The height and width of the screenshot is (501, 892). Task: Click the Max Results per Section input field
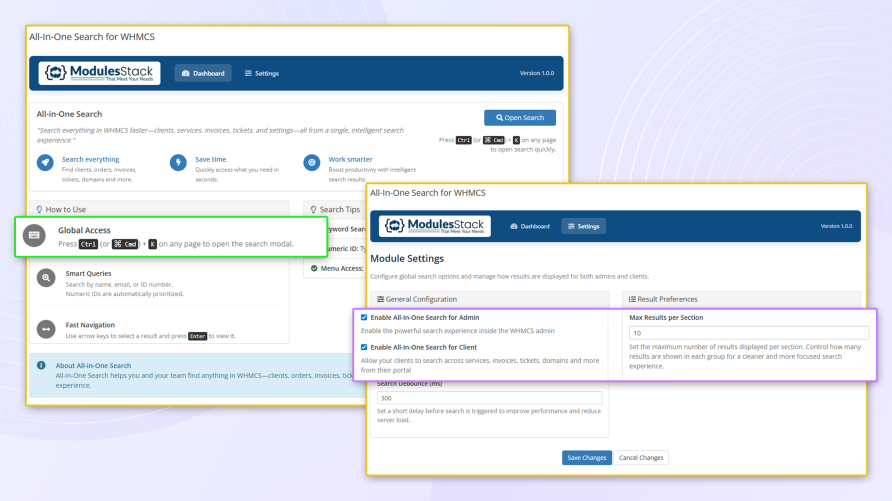tap(749, 333)
